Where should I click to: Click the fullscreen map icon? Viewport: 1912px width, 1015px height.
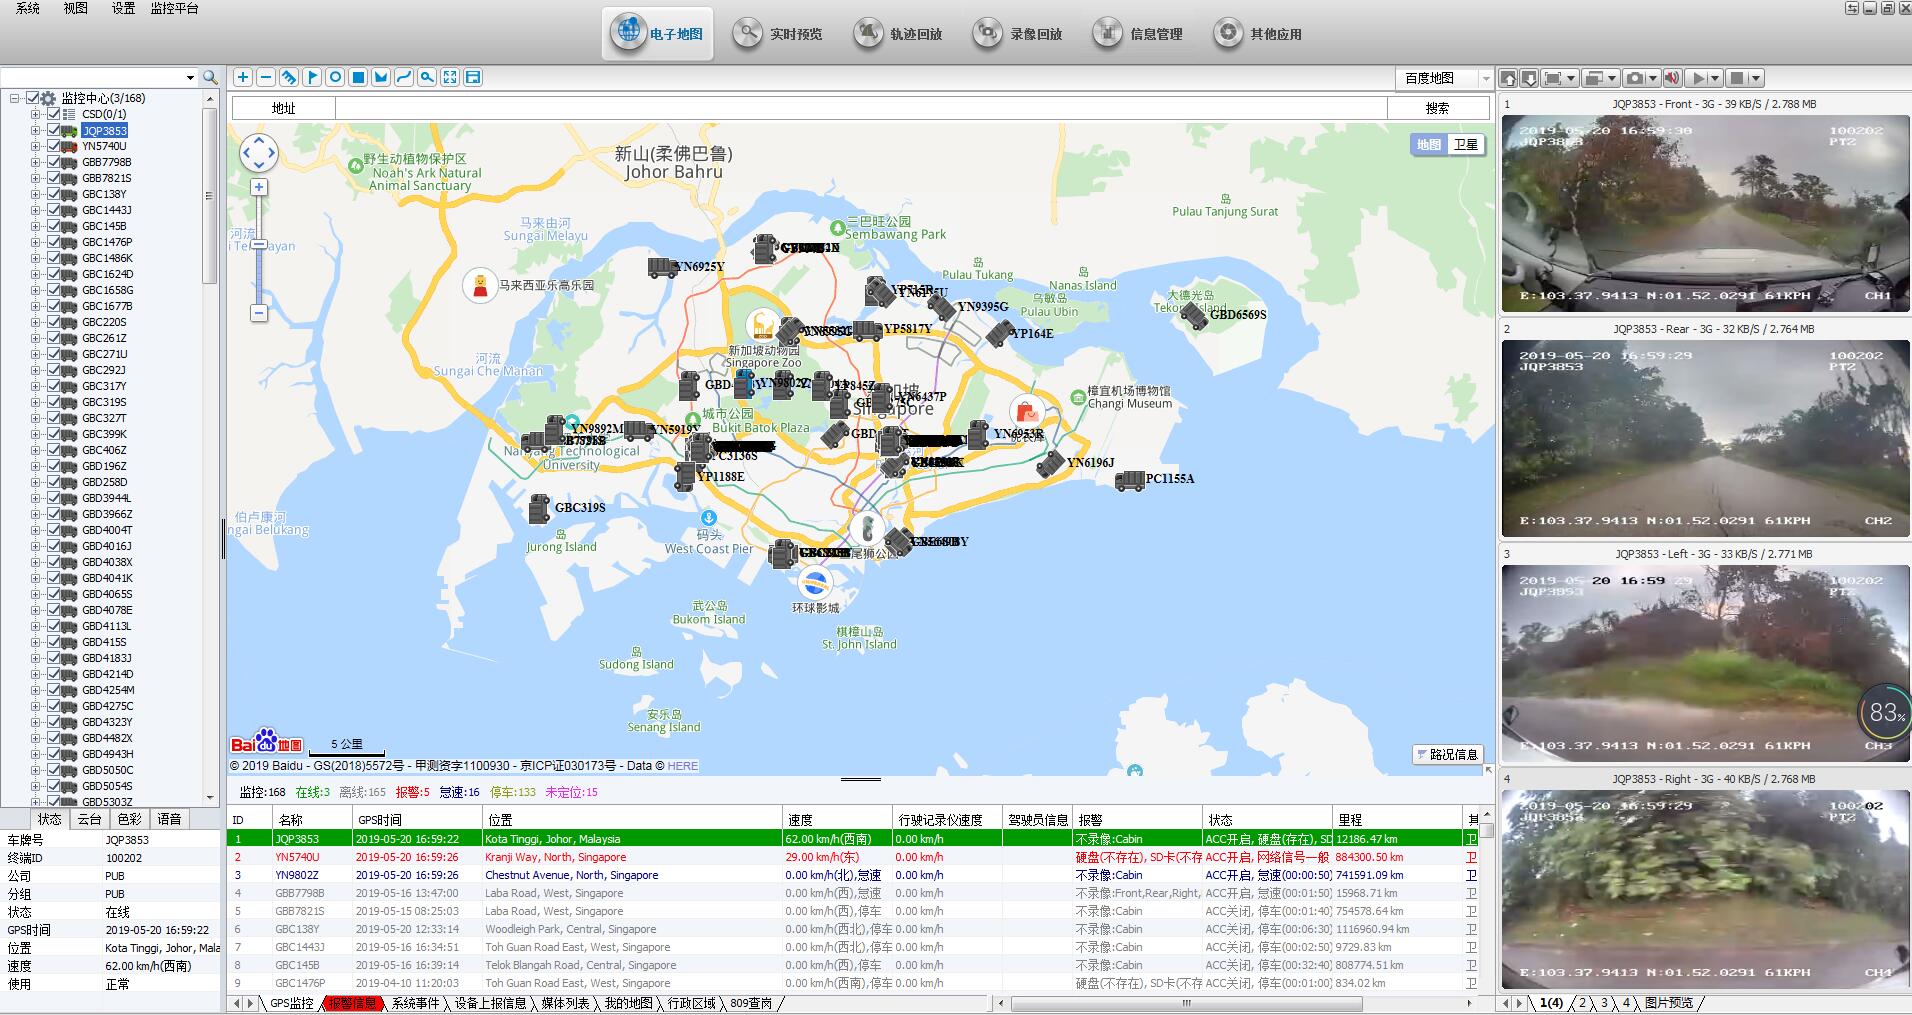coord(450,77)
